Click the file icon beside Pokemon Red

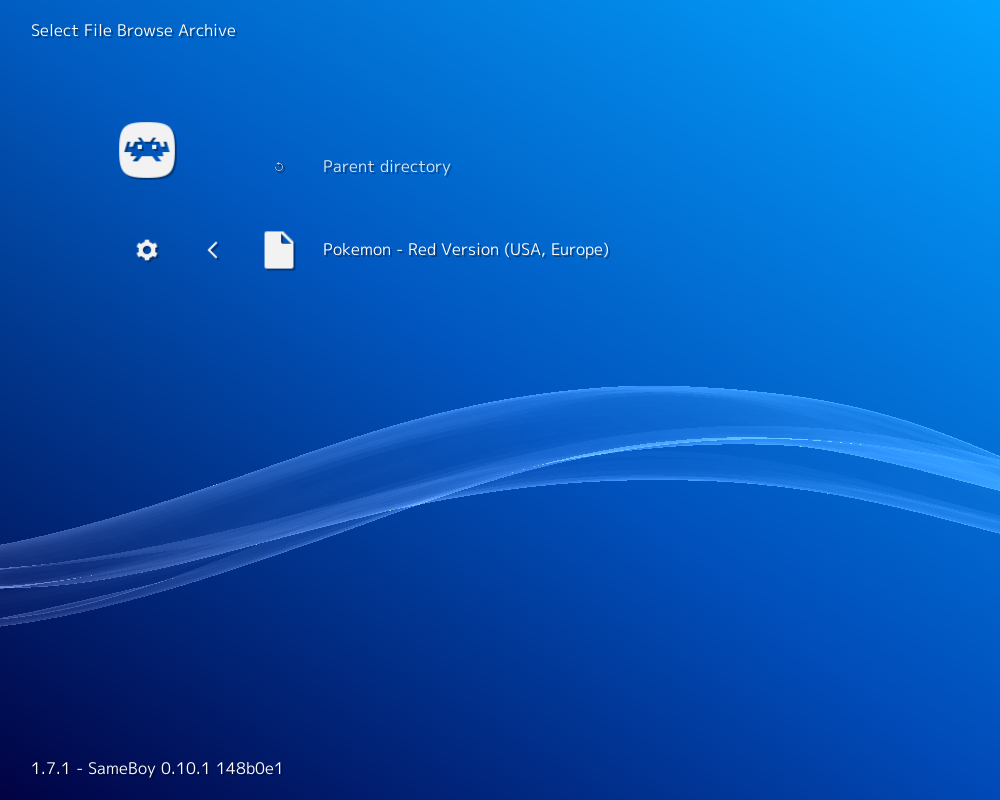tap(279, 249)
